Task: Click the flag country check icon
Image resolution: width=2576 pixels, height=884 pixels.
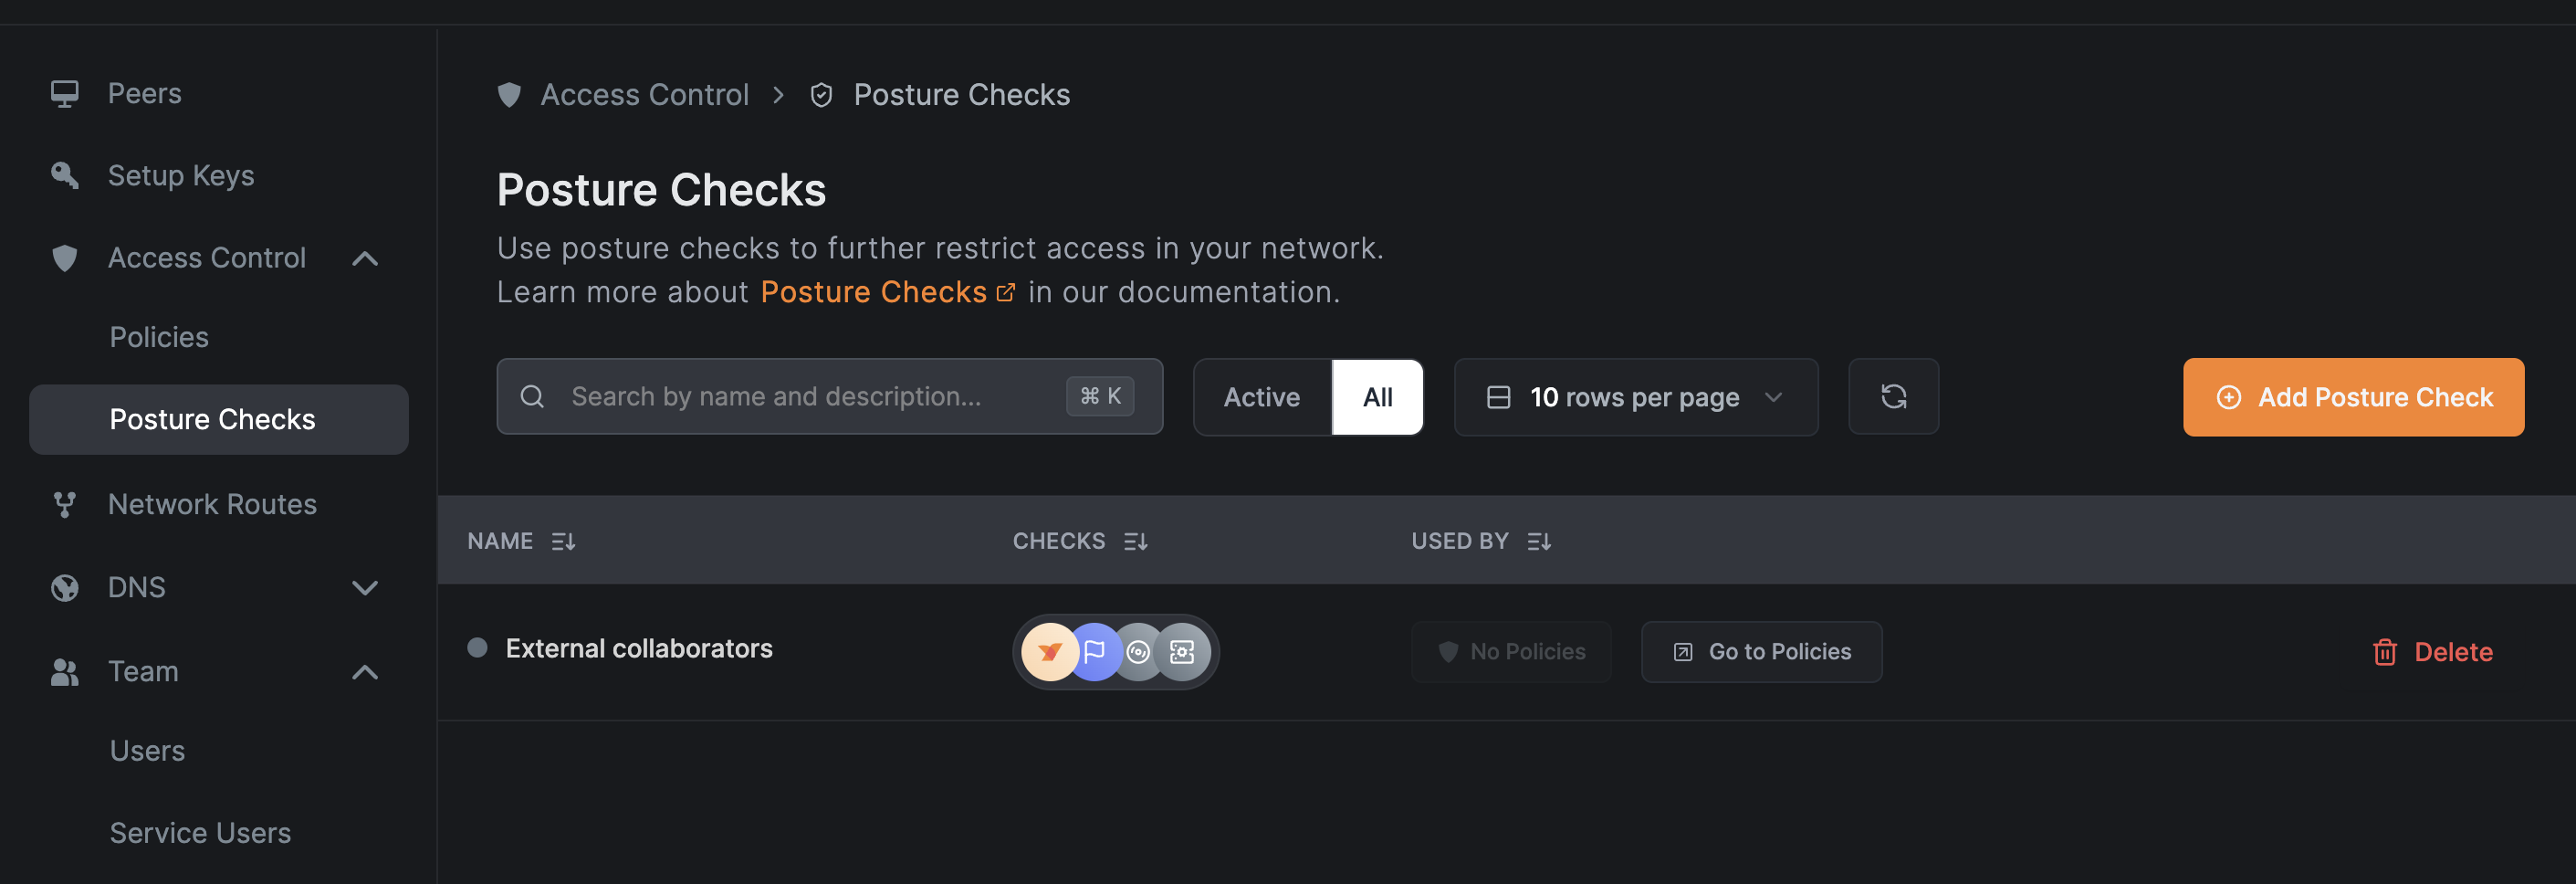Action: (x=1094, y=652)
